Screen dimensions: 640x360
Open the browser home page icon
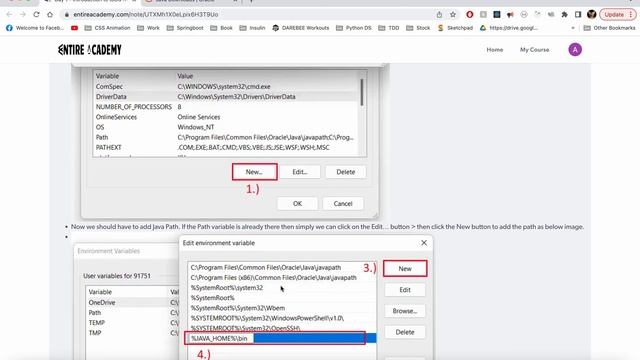50,14
